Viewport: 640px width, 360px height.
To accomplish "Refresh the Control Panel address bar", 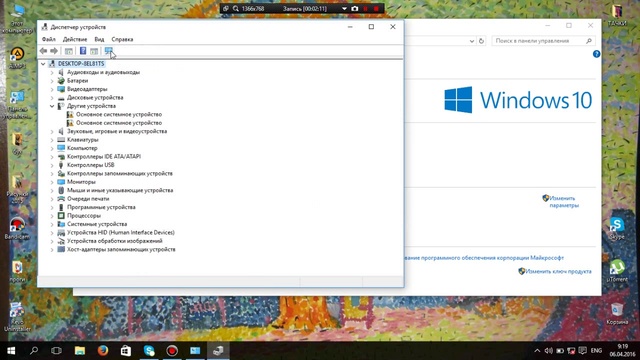I will 481,41.
